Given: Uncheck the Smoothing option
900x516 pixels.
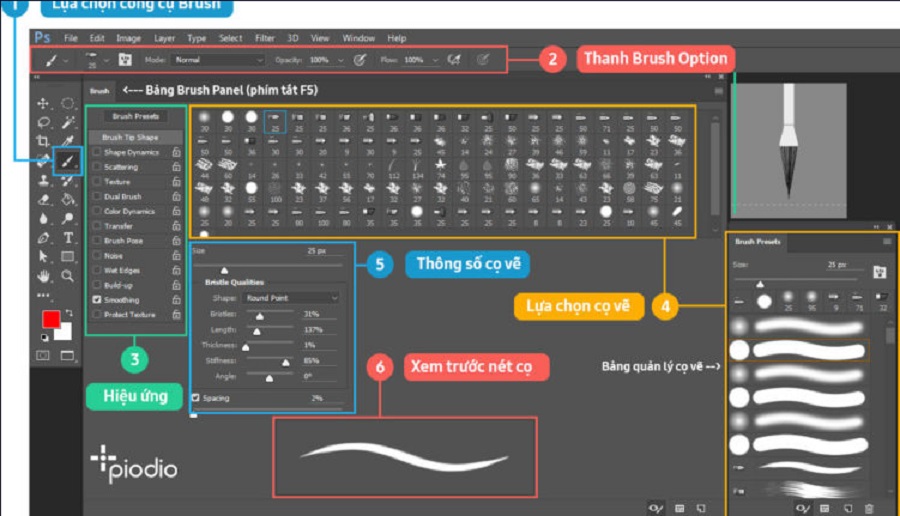Looking at the screenshot, I should [x=97, y=300].
